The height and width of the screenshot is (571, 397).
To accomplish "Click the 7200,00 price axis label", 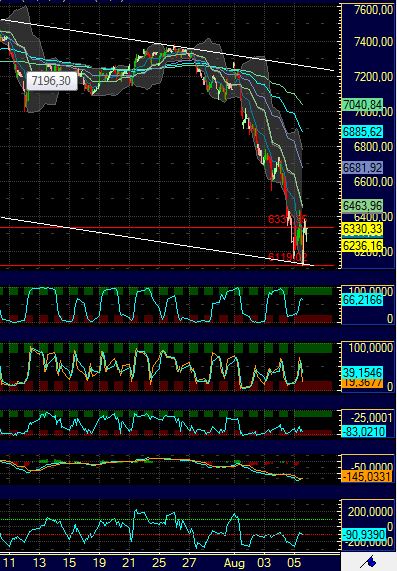I will point(373,76).
